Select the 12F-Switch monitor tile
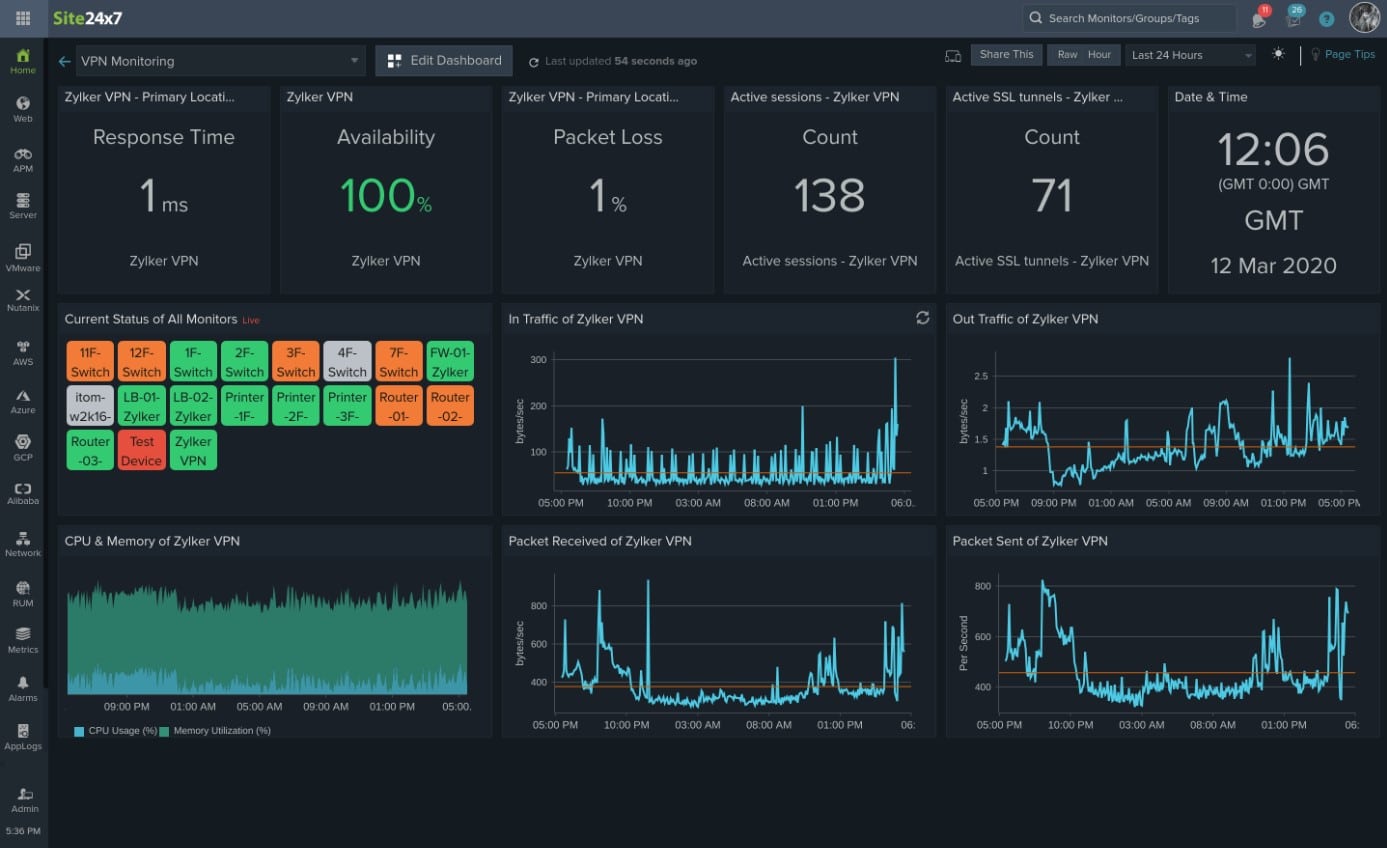 click(142, 361)
